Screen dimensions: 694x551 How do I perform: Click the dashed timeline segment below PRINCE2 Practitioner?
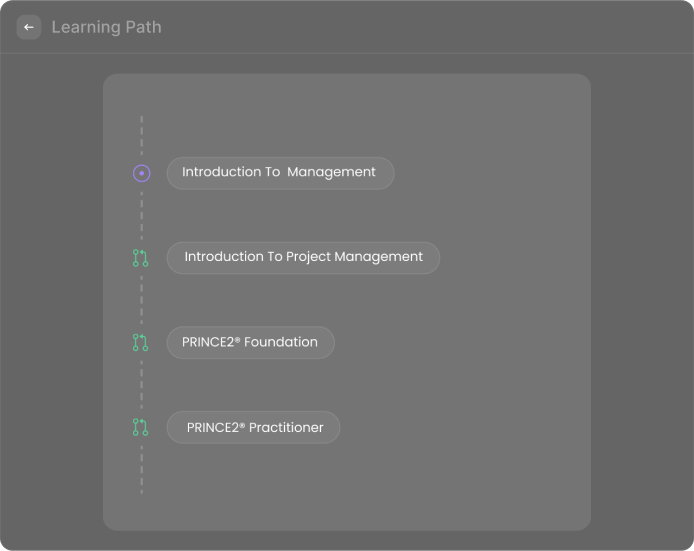coord(141,468)
